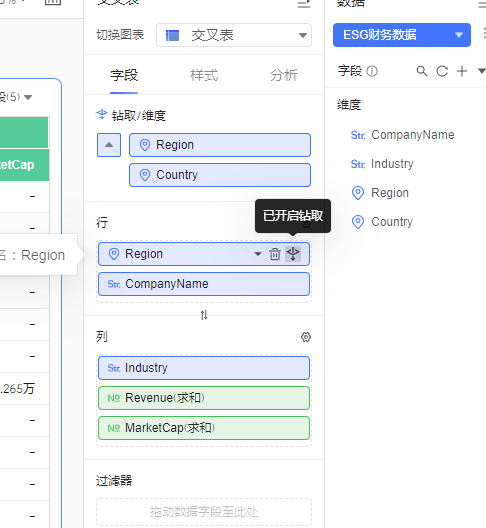Open the chart type dropdown showing 交叉表
This screenshot has height=528, width=486.
pyautogui.click(x=234, y=35)
